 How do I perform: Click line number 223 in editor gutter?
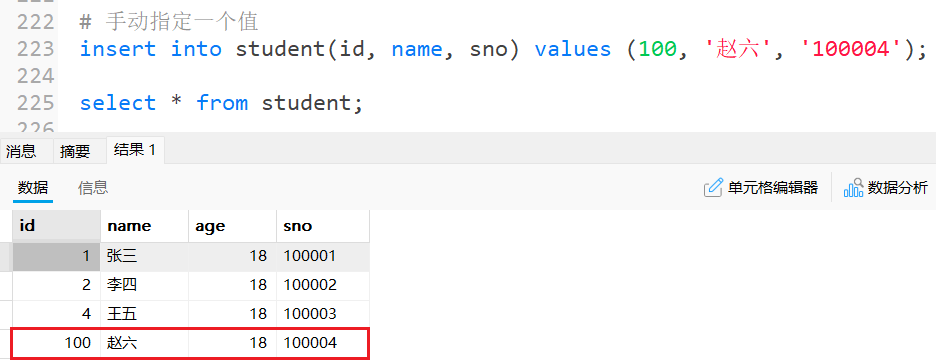(35, 49)
